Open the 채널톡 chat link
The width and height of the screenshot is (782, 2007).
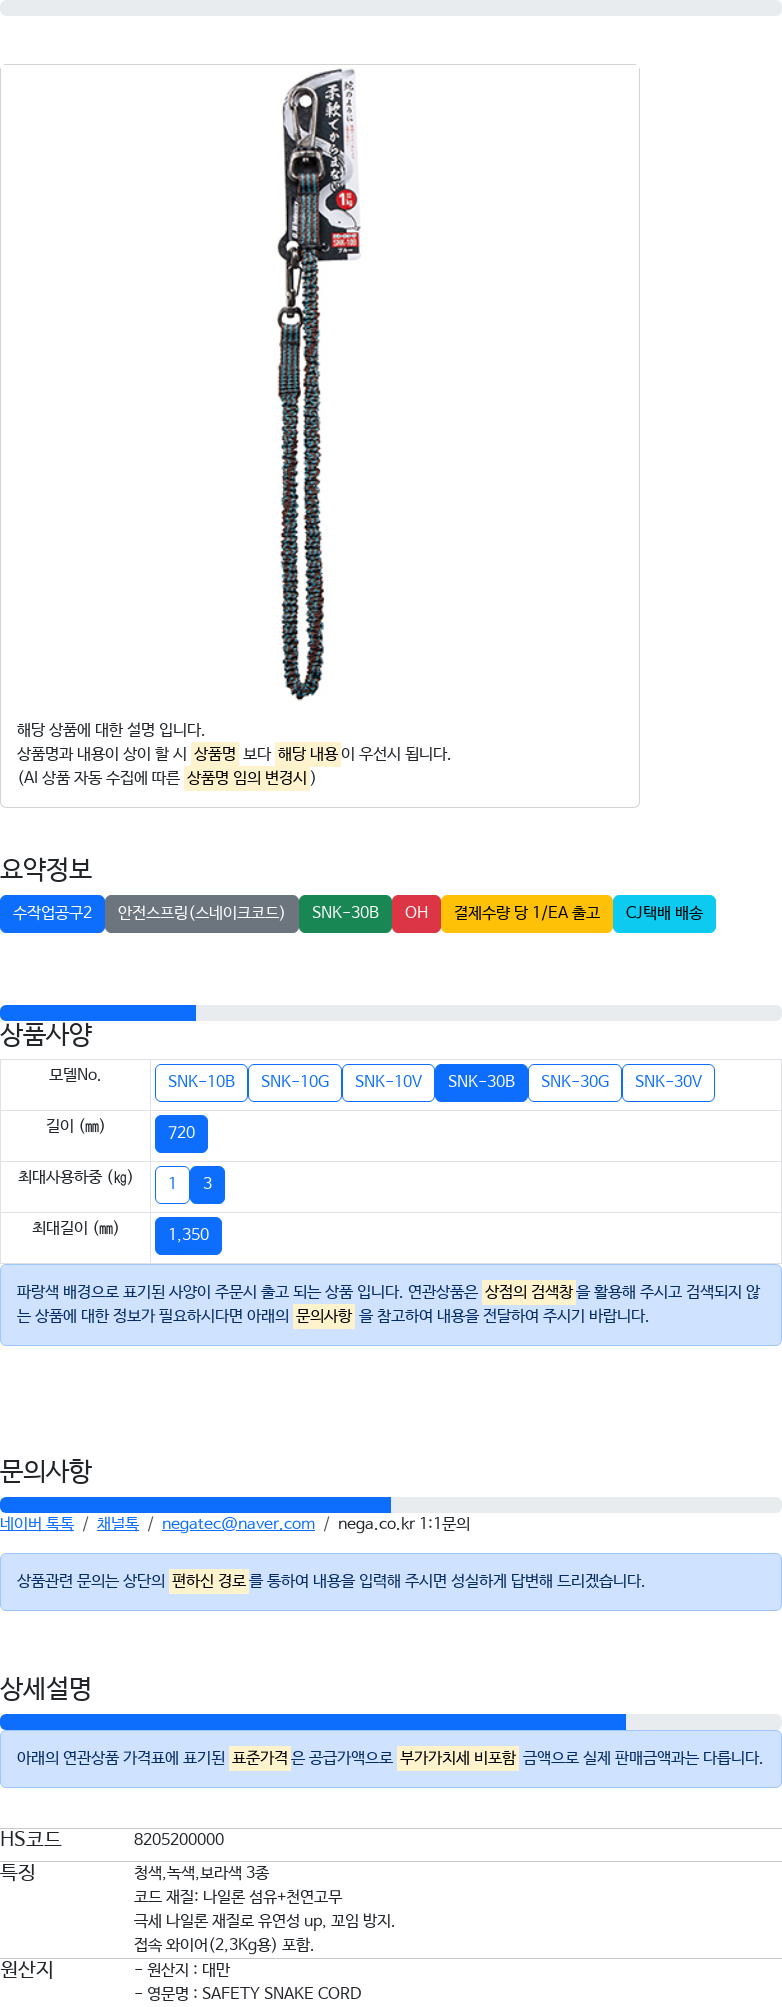pos(118,1524)
